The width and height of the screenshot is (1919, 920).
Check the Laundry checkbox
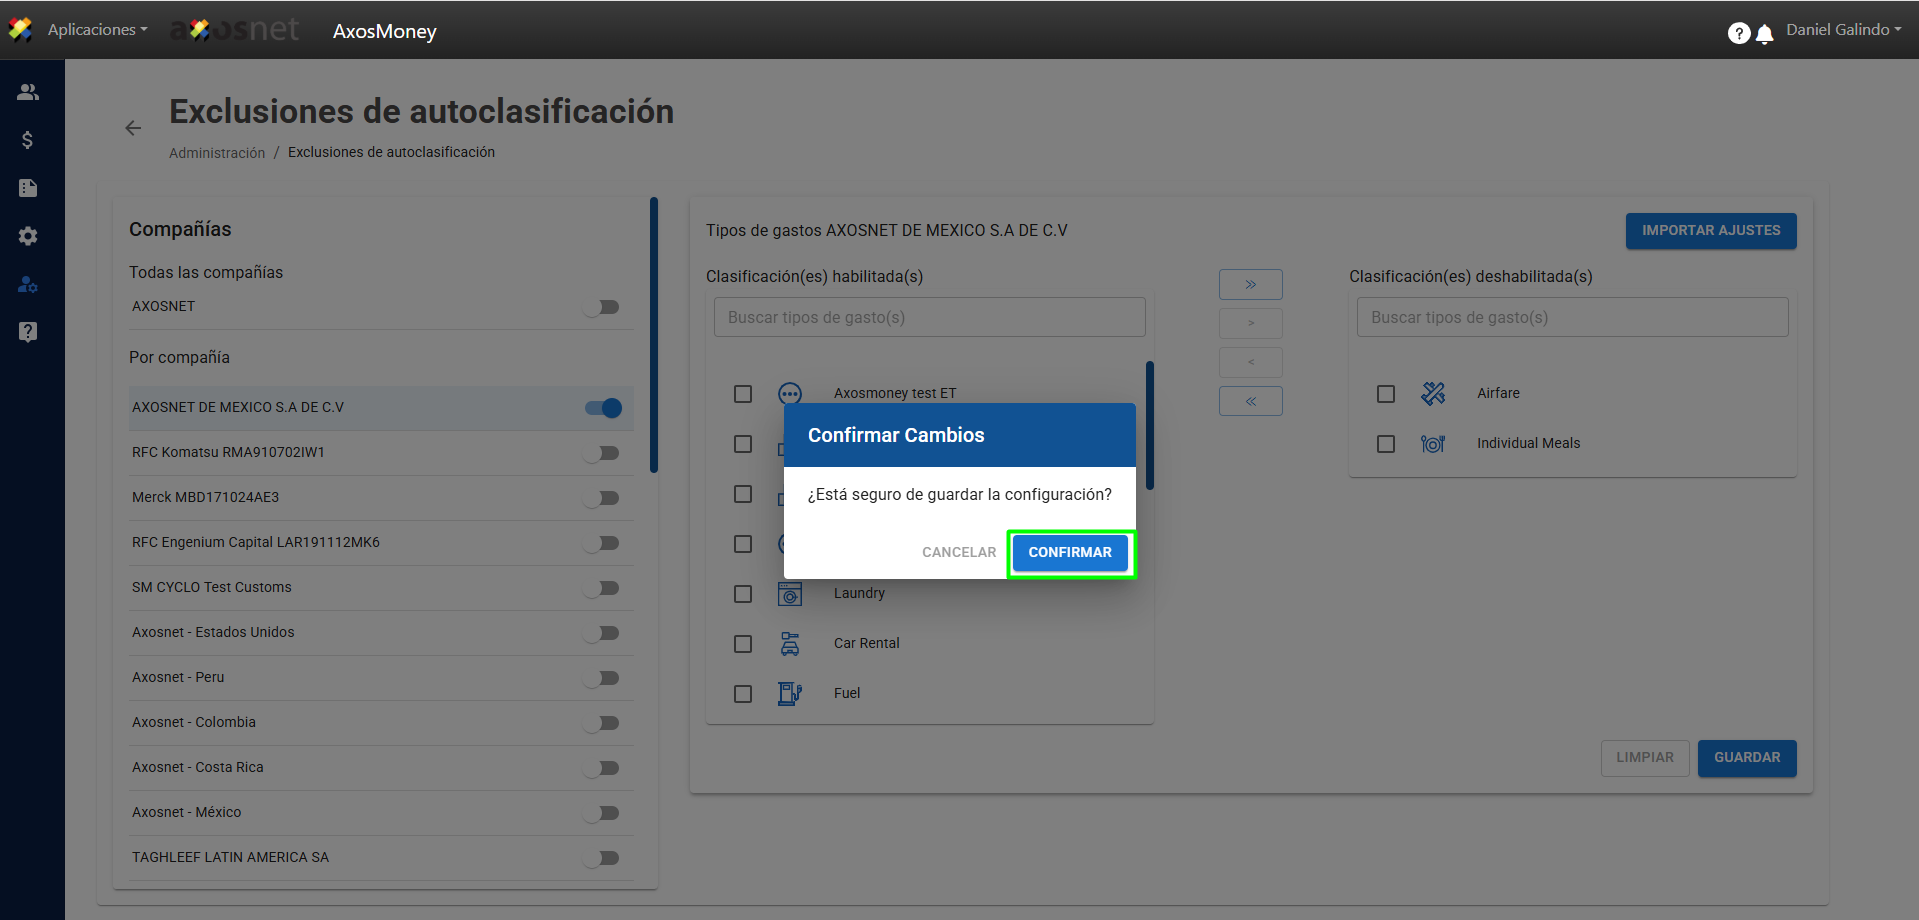click(x=743, y=594)
